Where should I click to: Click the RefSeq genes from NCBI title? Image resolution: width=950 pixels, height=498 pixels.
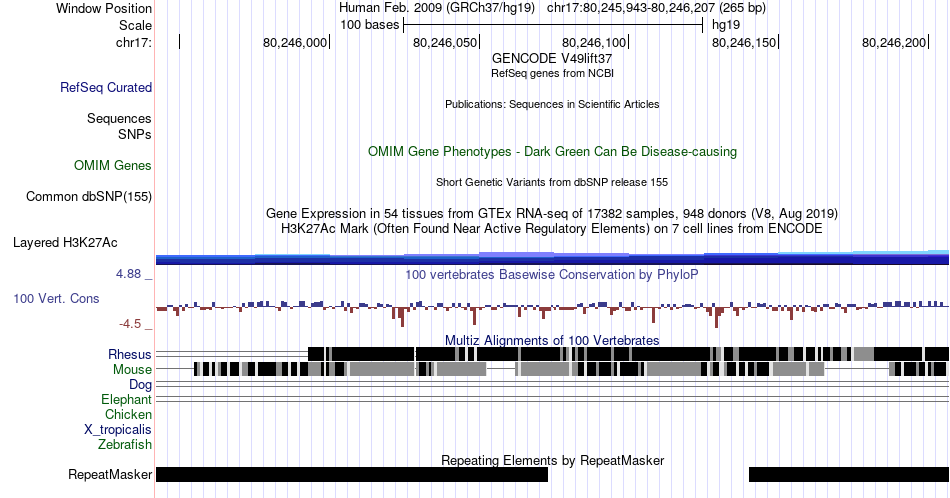pos(553,73)
